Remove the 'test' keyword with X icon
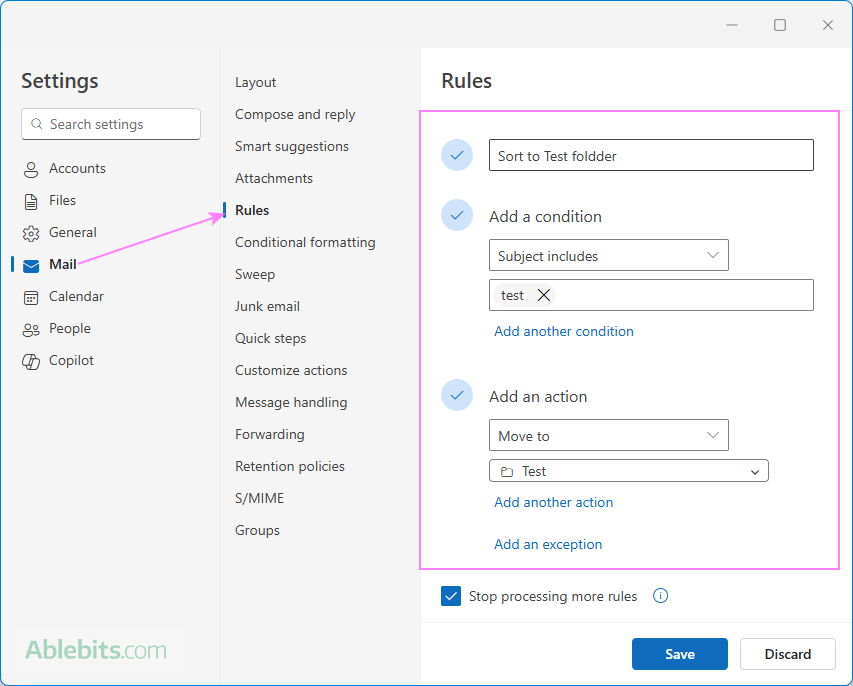This screenshot has height=686, width=853. [x=544, y=295]
